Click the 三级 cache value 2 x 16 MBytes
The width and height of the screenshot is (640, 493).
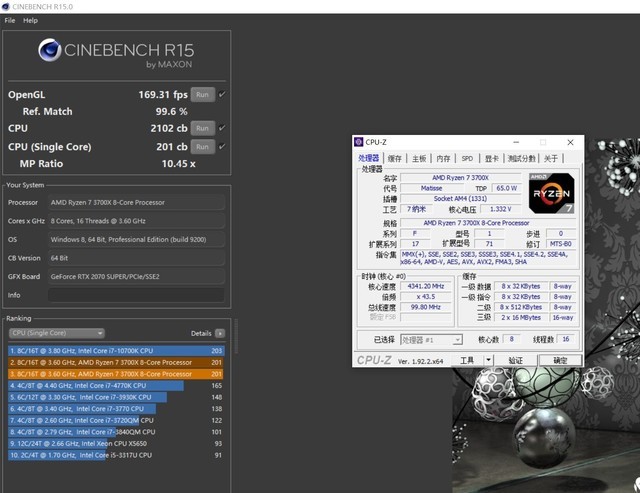(x=521, y=318)
